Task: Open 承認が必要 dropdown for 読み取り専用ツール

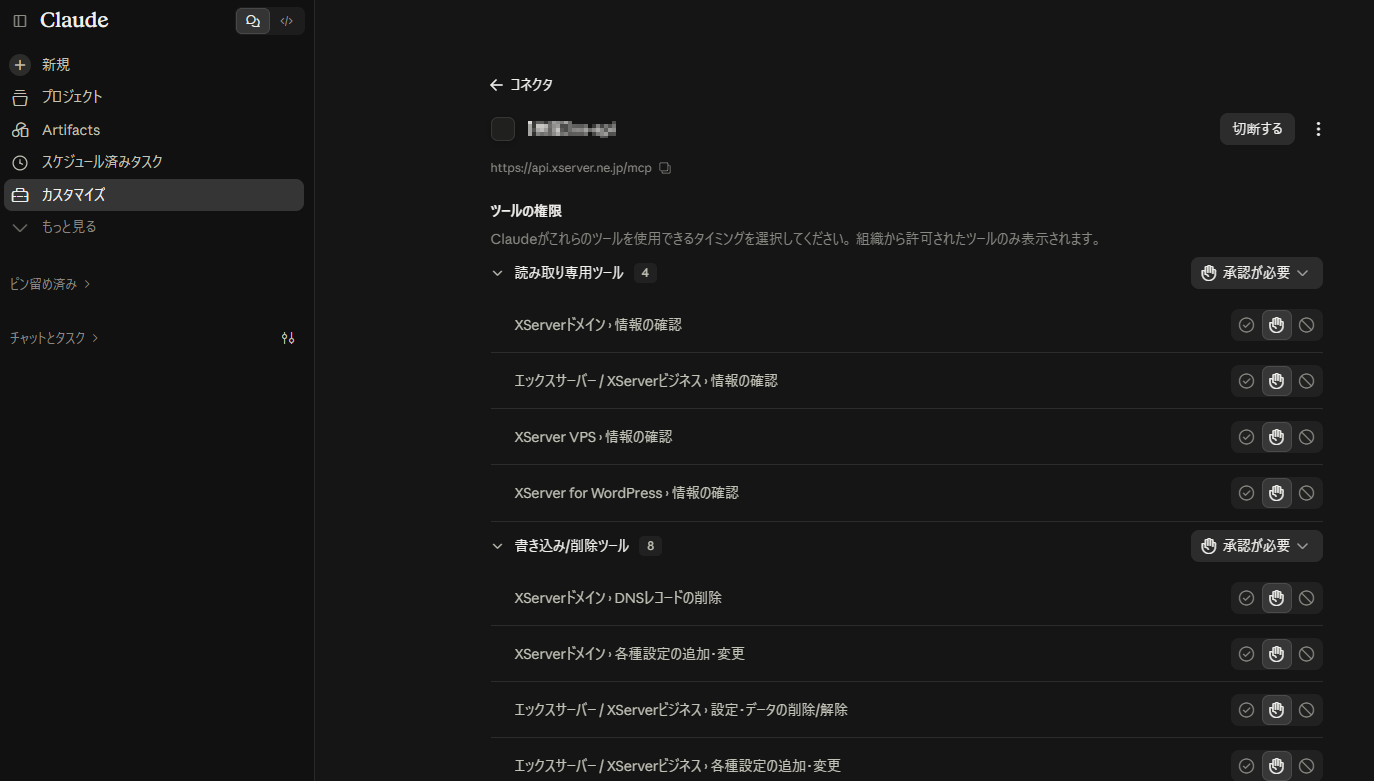Action: (x=1256, y=273)
